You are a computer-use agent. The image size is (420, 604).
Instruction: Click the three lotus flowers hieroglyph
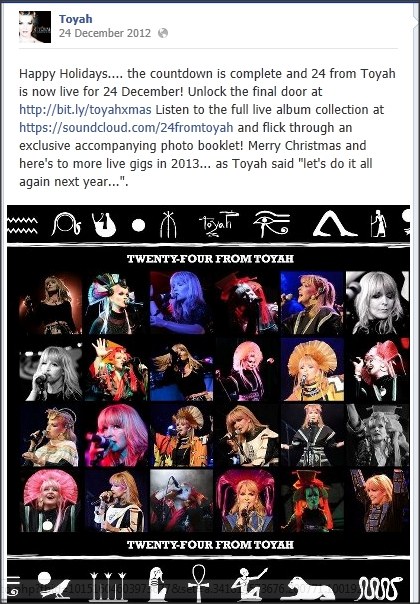pyautogui.click(x=108, y=586)
